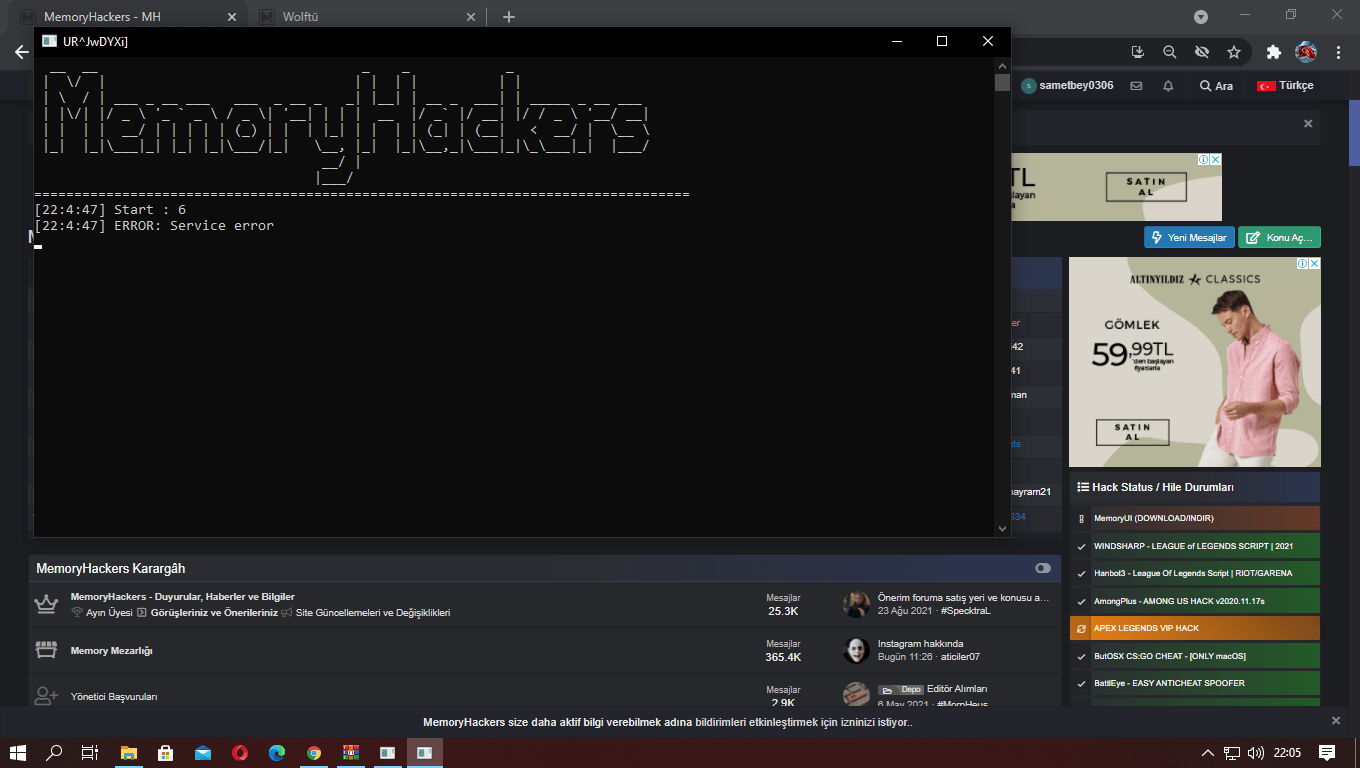The image size is (1360, 768).
Task: Close the notification permission bar
Action: point(1336,721)
